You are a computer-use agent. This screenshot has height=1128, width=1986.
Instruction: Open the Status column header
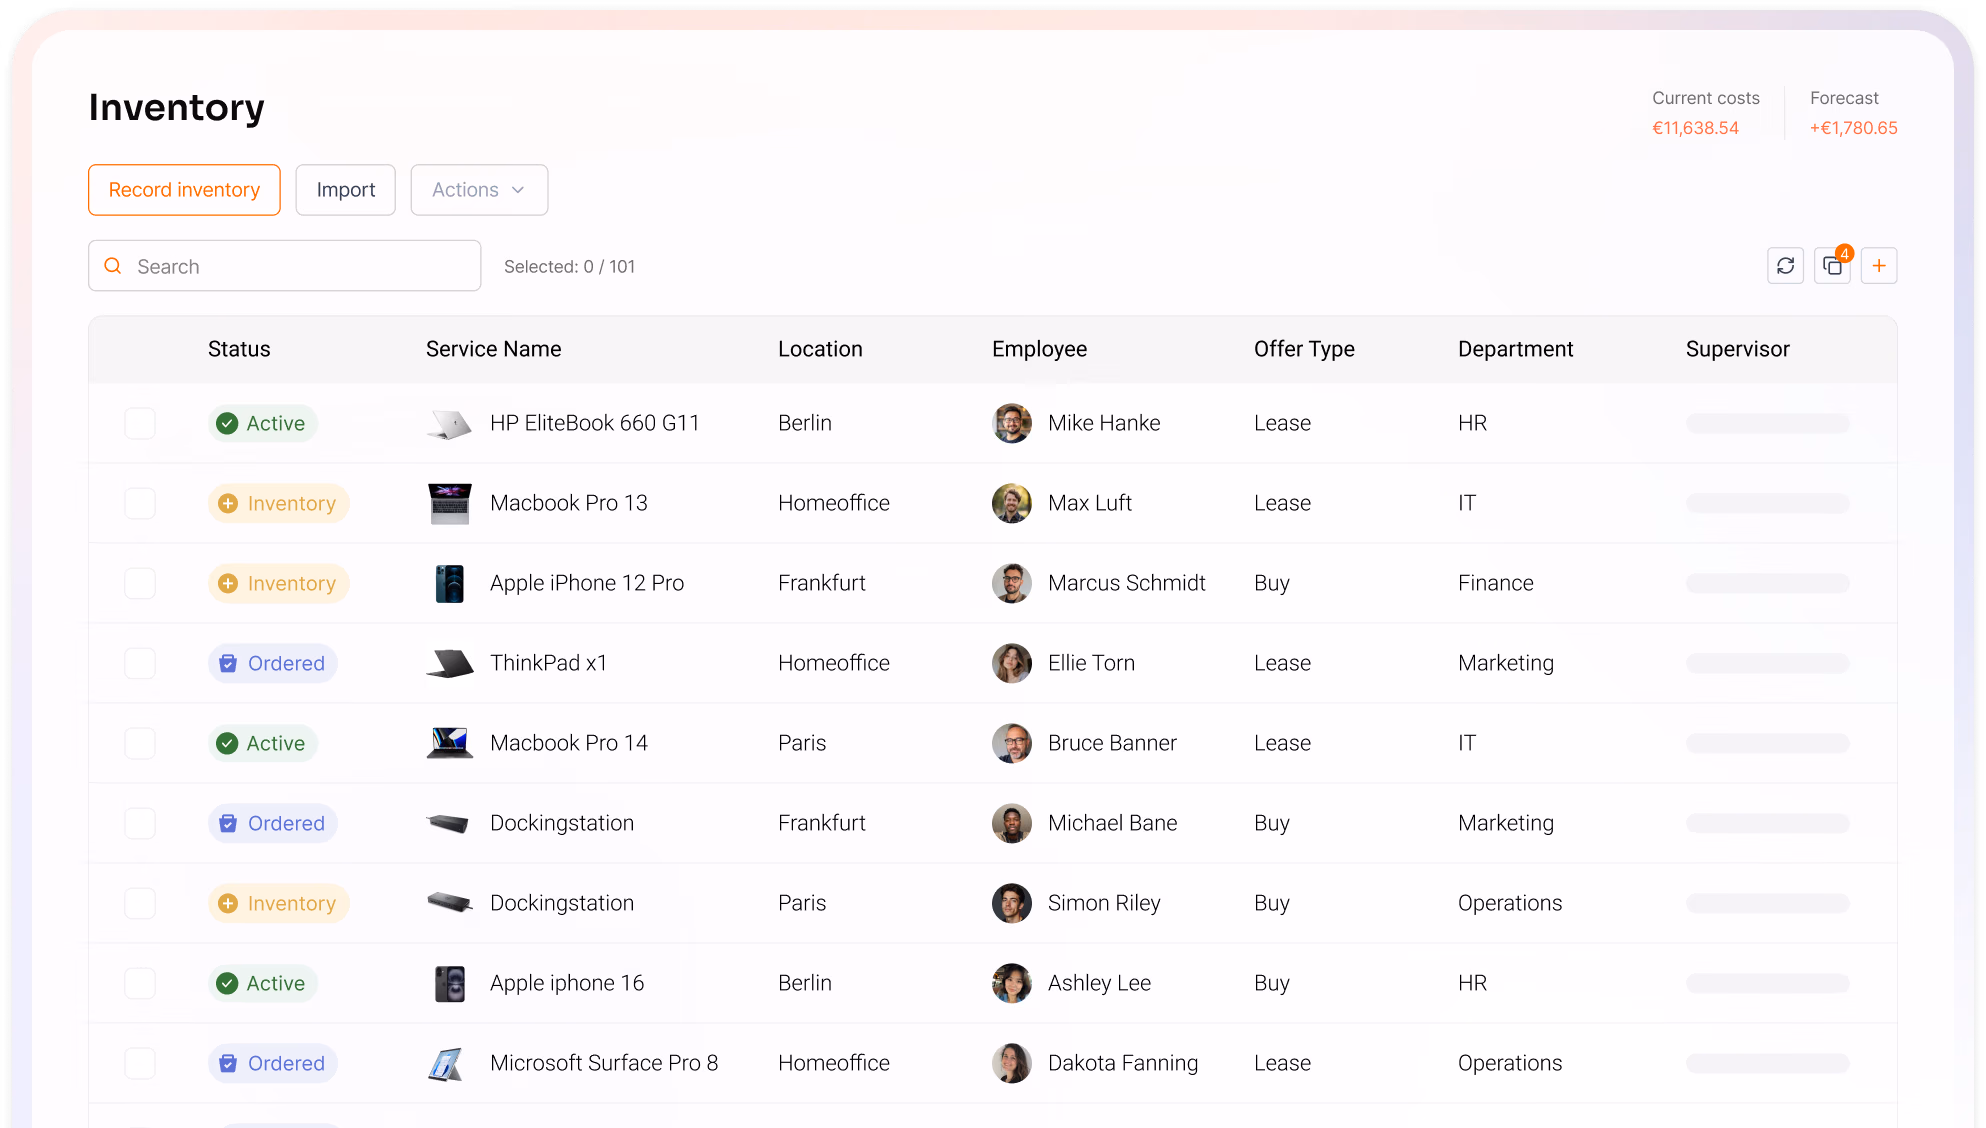239,349
